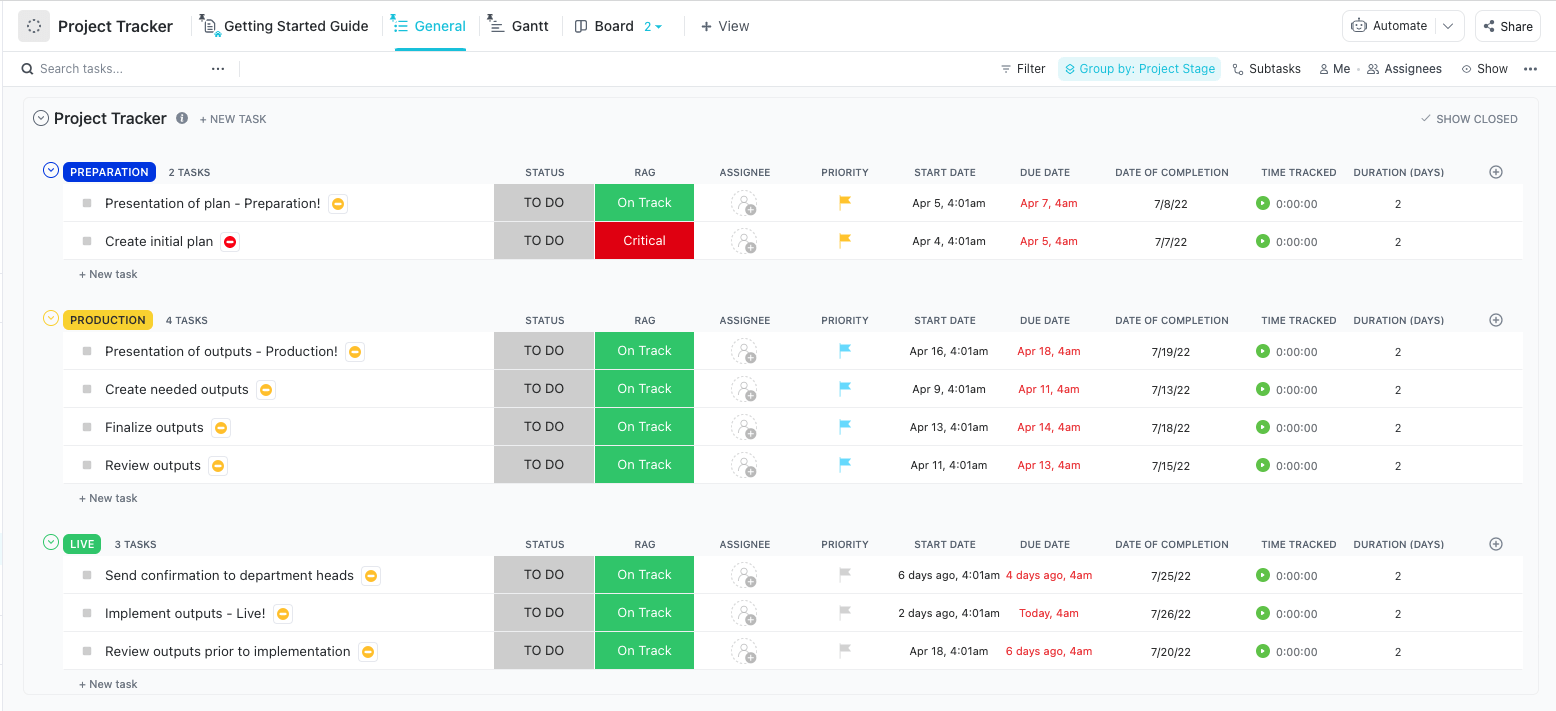Screen dimensions: 1556x711
Task: Collapse the Production group
Action: tap(51, 319)
